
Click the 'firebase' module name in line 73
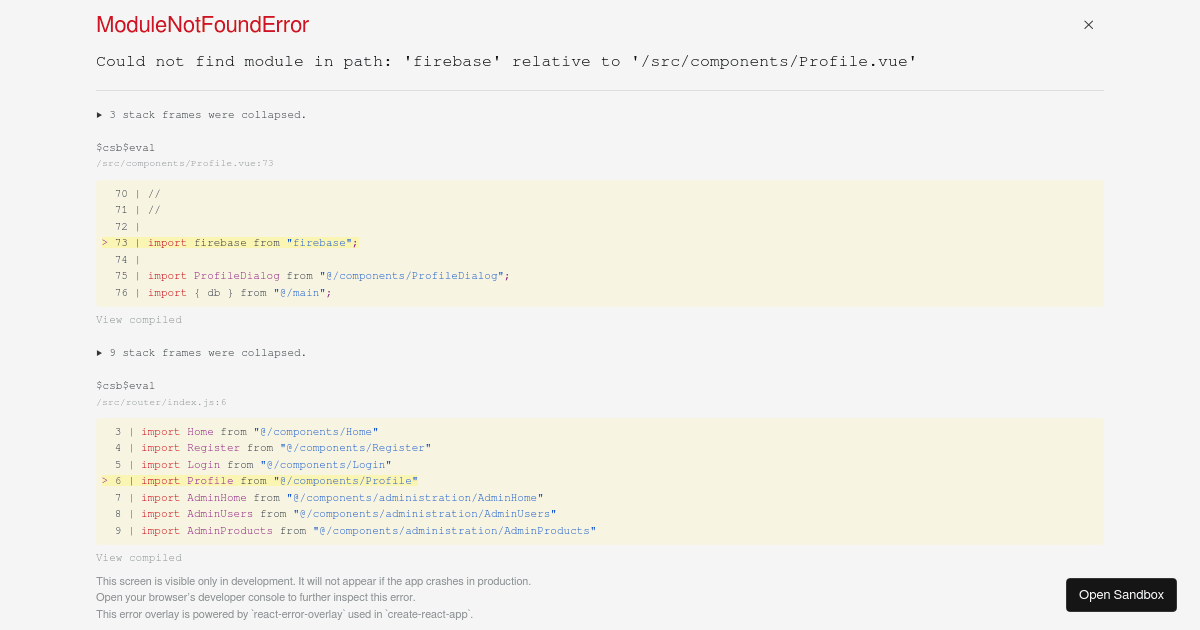pos(318,242)
